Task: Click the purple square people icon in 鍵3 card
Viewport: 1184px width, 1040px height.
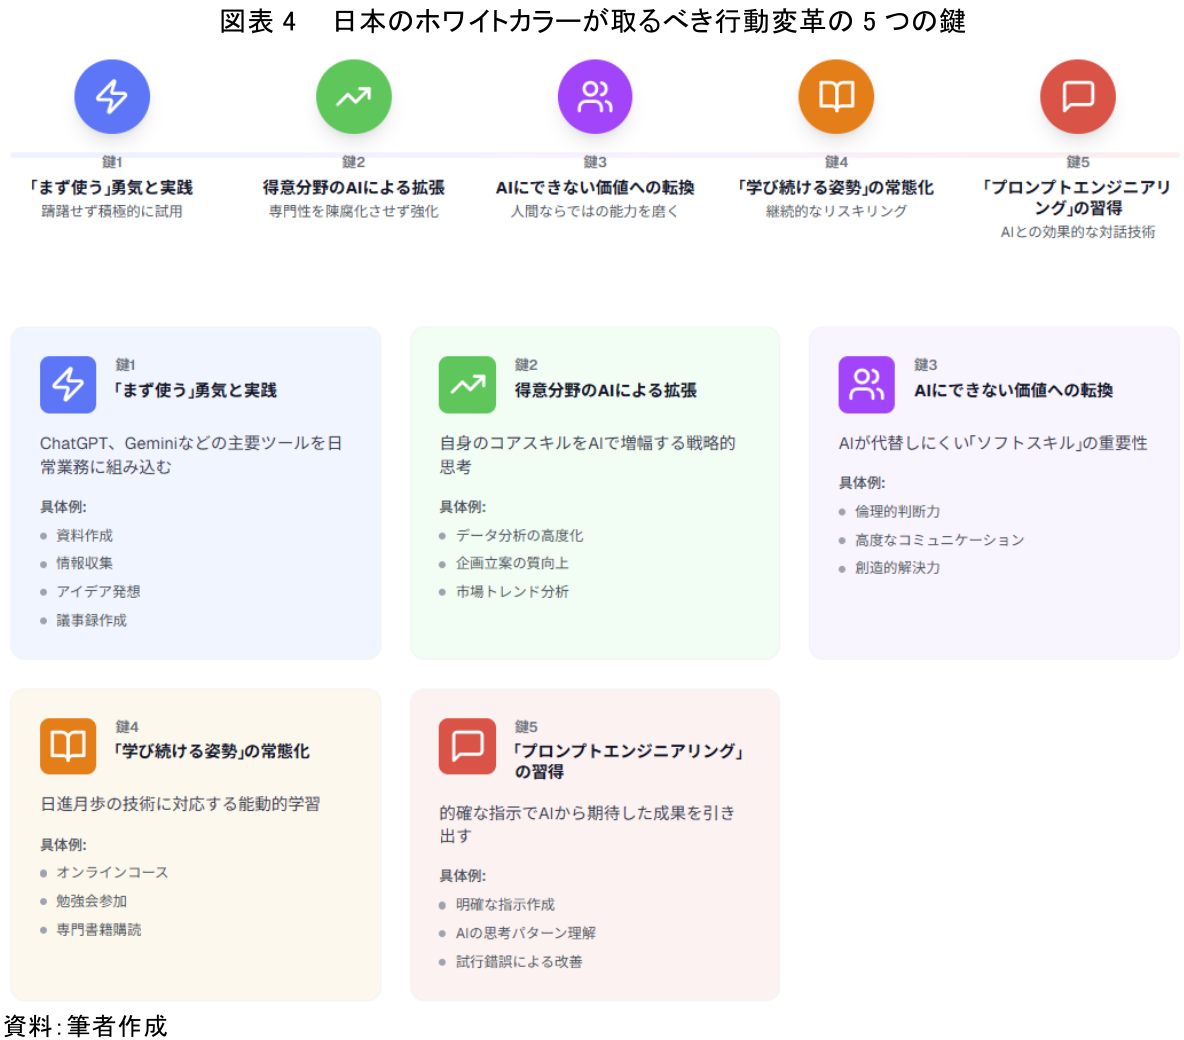Action: click(866, 385)
